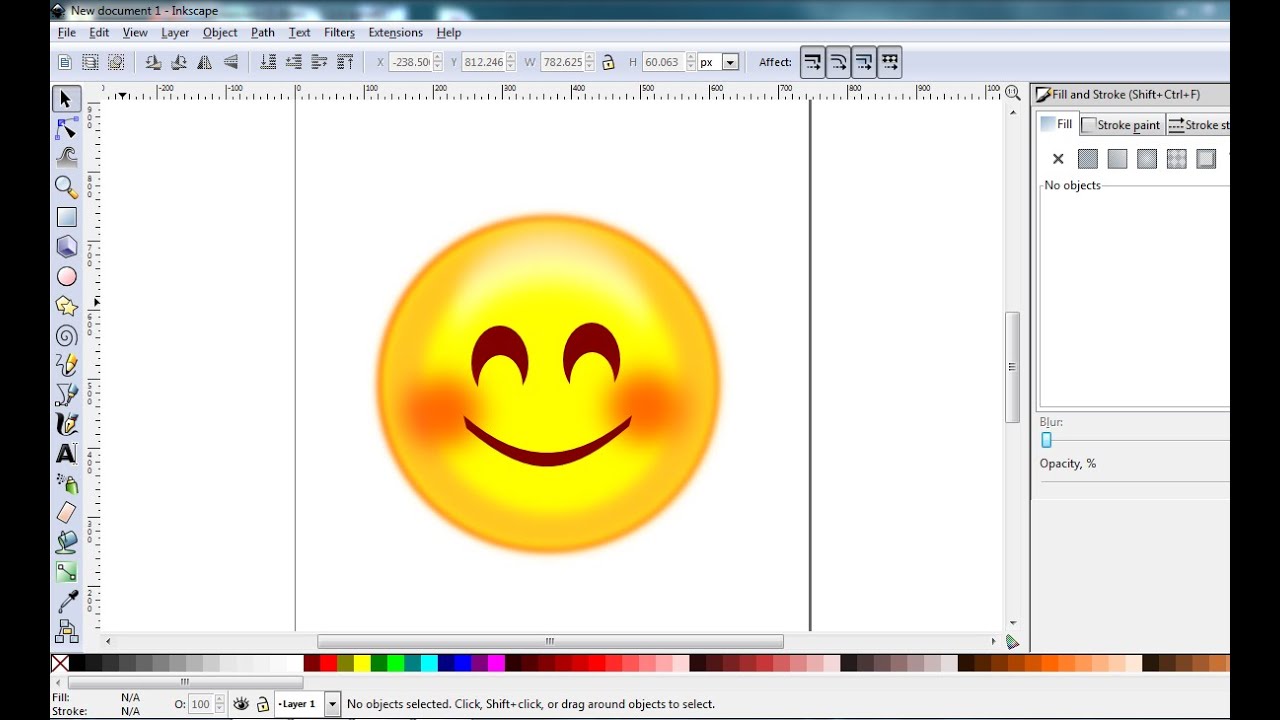Screen dimensions: 1280x720
Task: Open the px units dropdown
Action: [x=730, y=62]
